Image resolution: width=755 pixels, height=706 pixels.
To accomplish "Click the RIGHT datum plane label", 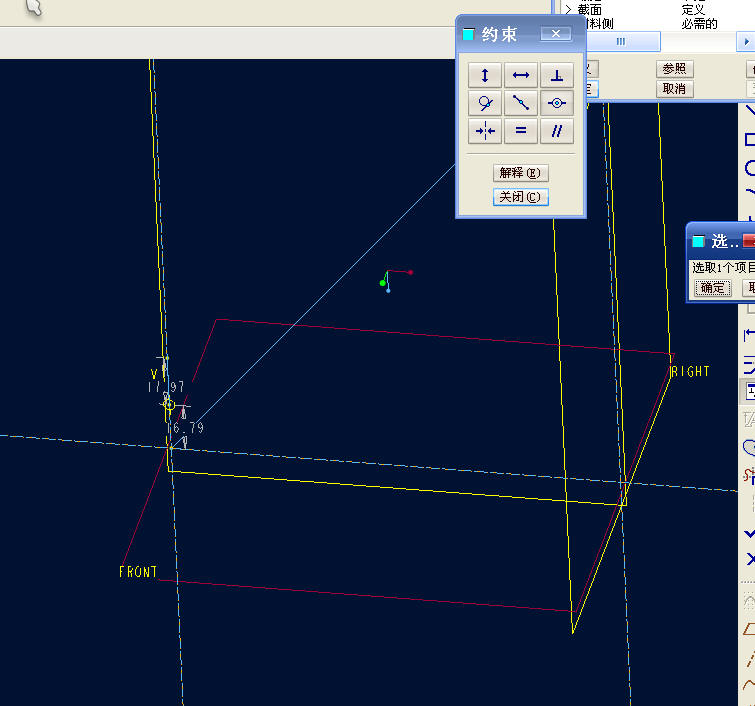I will click(690, 371).
